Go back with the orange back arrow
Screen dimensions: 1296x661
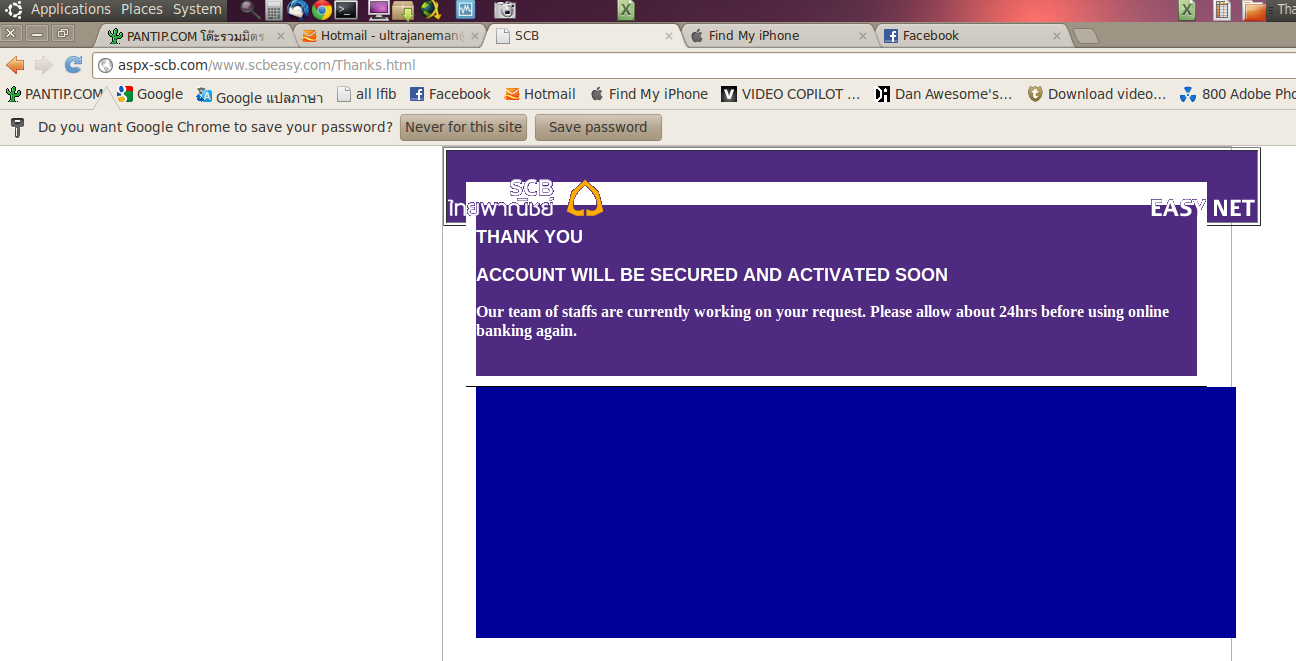pos(15,65)
